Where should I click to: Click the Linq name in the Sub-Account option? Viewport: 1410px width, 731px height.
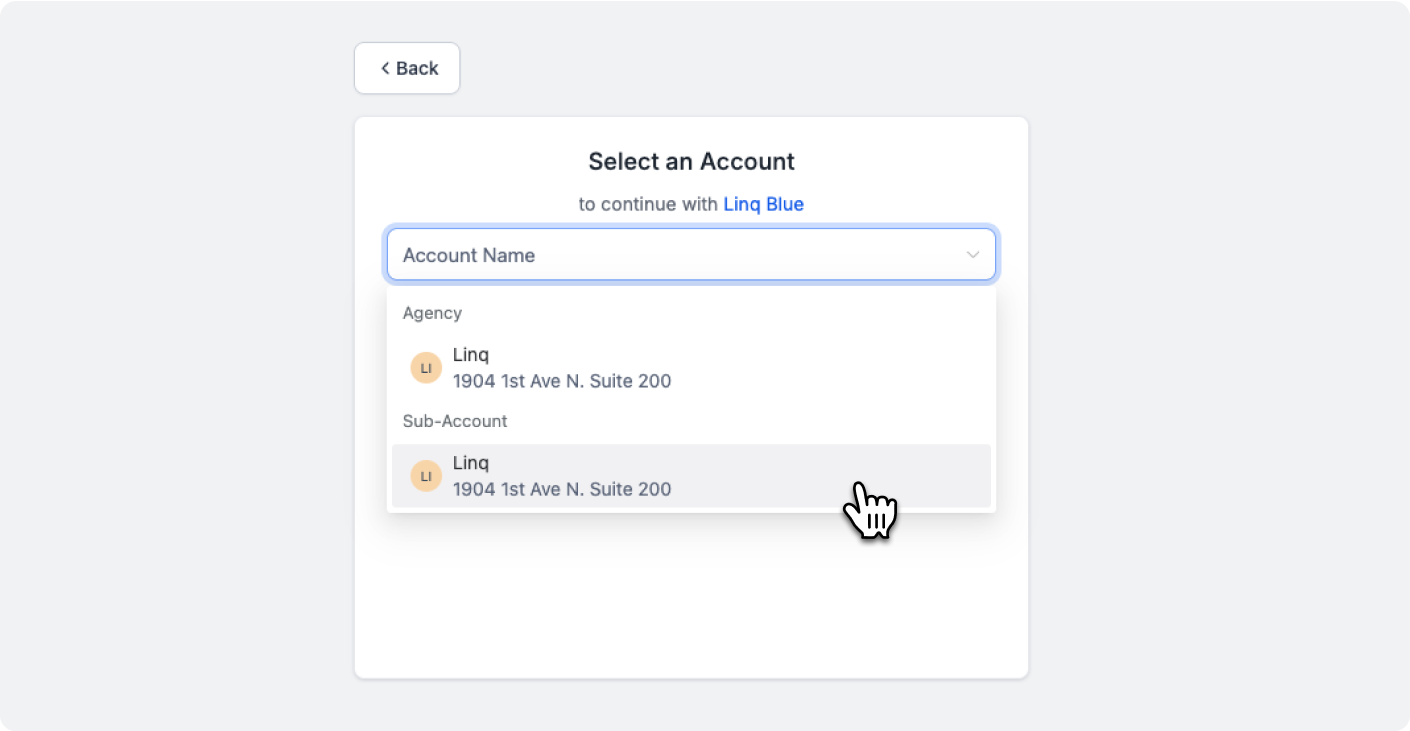(471, 463)
